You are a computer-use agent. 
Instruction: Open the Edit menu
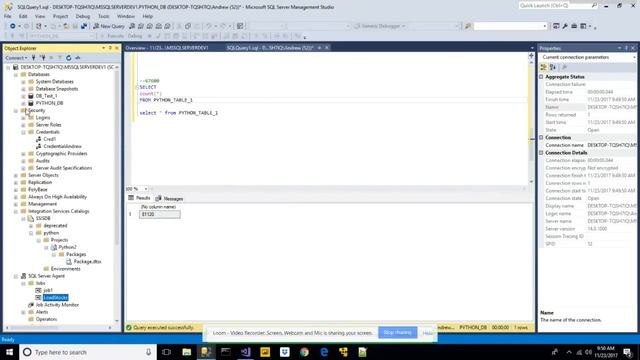tap(23, 16)
